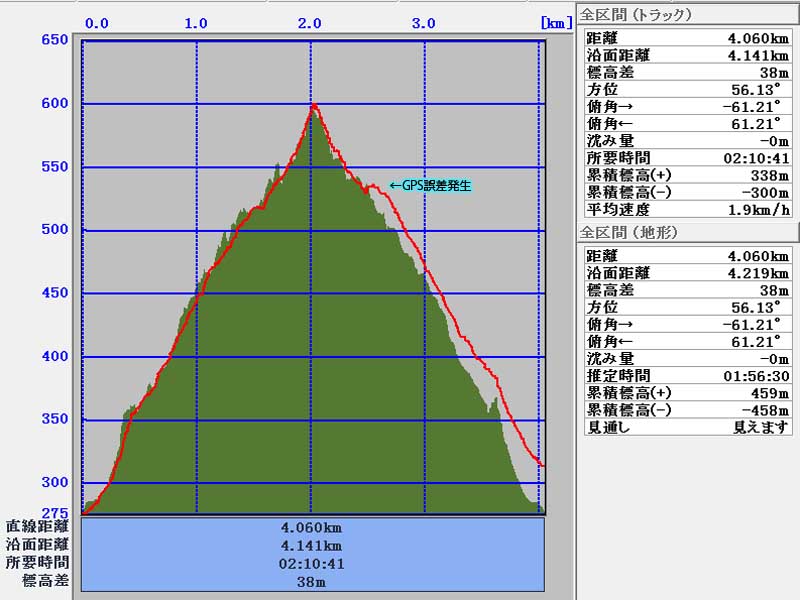800x600 pixels.
Task: Click the 標高差 label below the chart
Action: coord(46,580)
